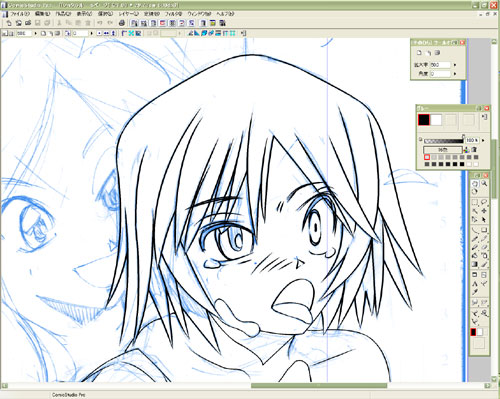
Task: Select the Gradient tool in tool palette
Action: pyautogui.click(x=474, y=264)
